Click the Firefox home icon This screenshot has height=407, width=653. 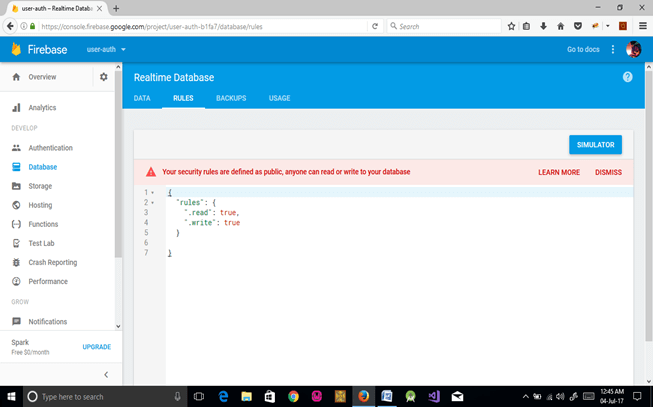(561, 26)
